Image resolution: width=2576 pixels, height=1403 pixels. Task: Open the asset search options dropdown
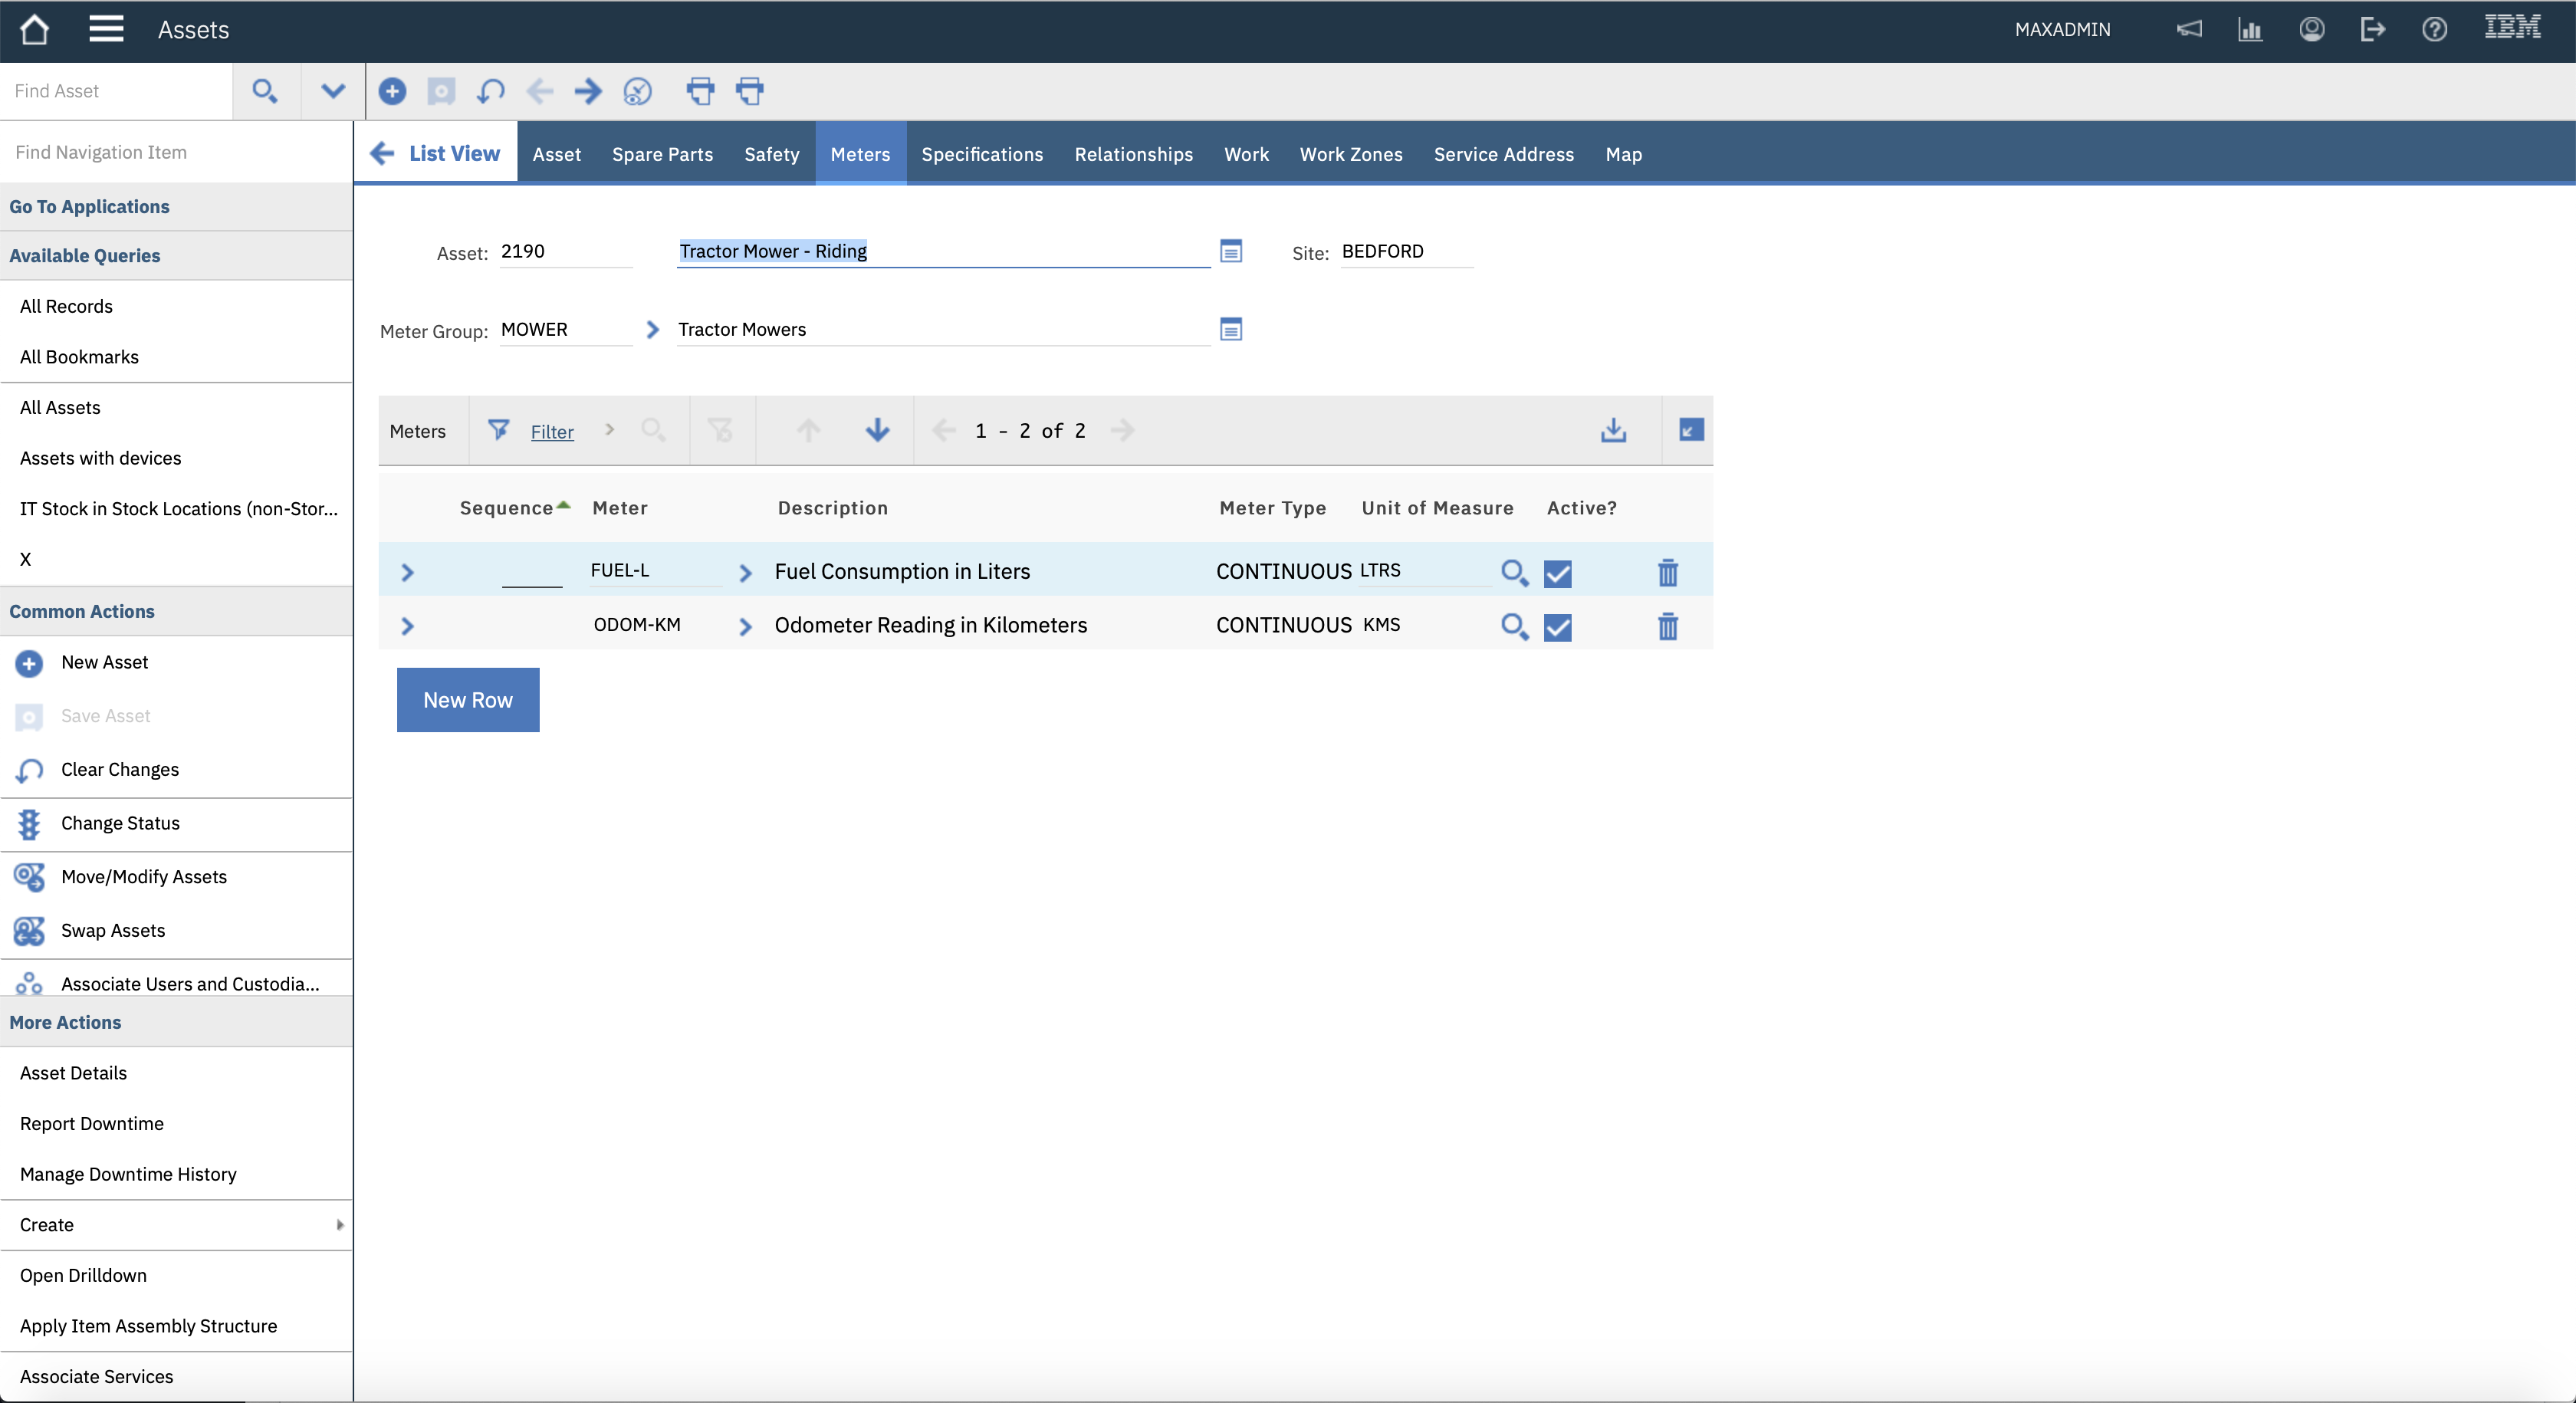coord(333,91)
